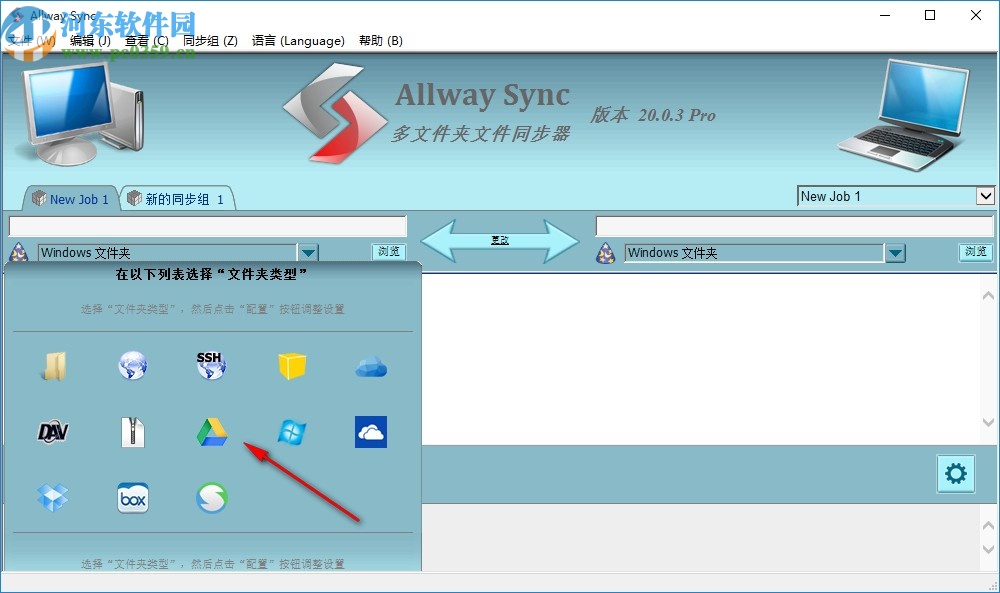Click the 更改 sync direction arrows
1000x593 pixels.
pyautogui.click(x=500, y=240)
